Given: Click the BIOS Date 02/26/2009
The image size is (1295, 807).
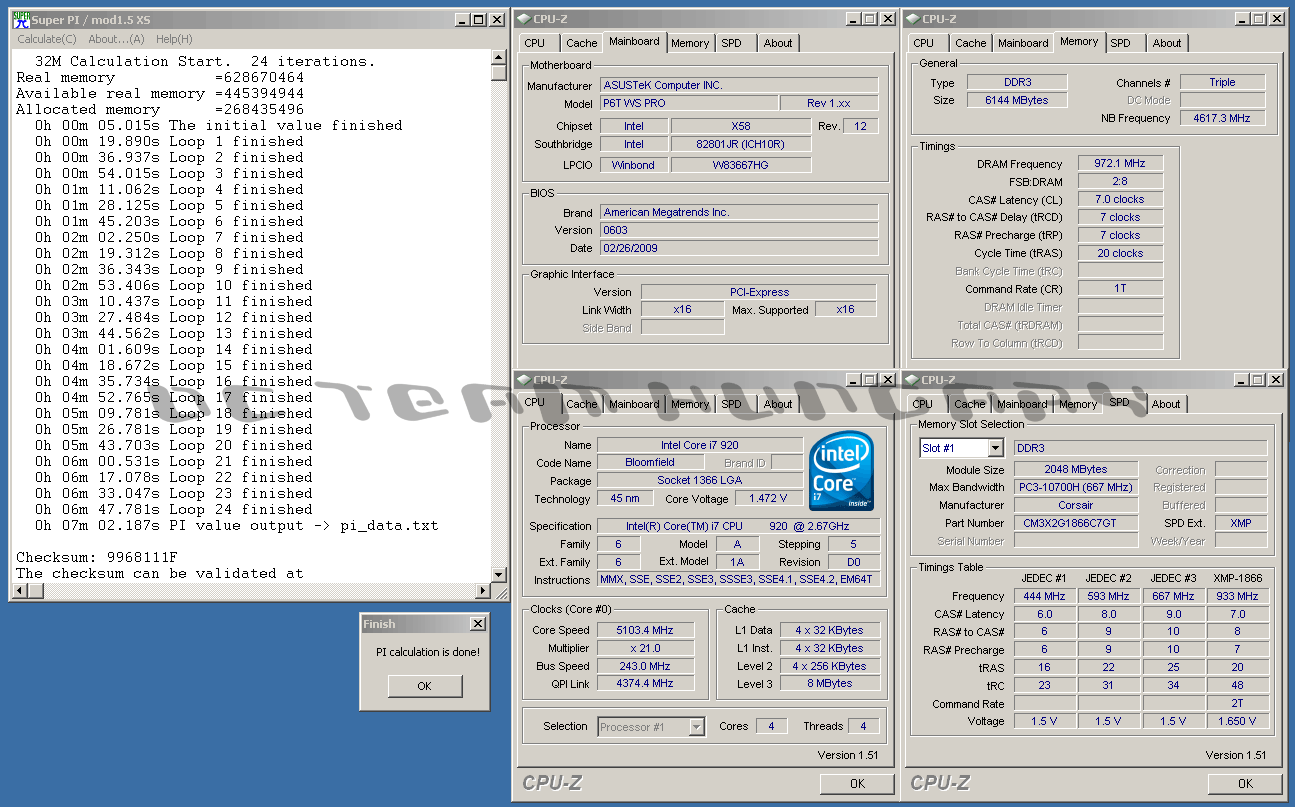Looking at the screenshot, I should pyautogui.click(x=739, y=248).
